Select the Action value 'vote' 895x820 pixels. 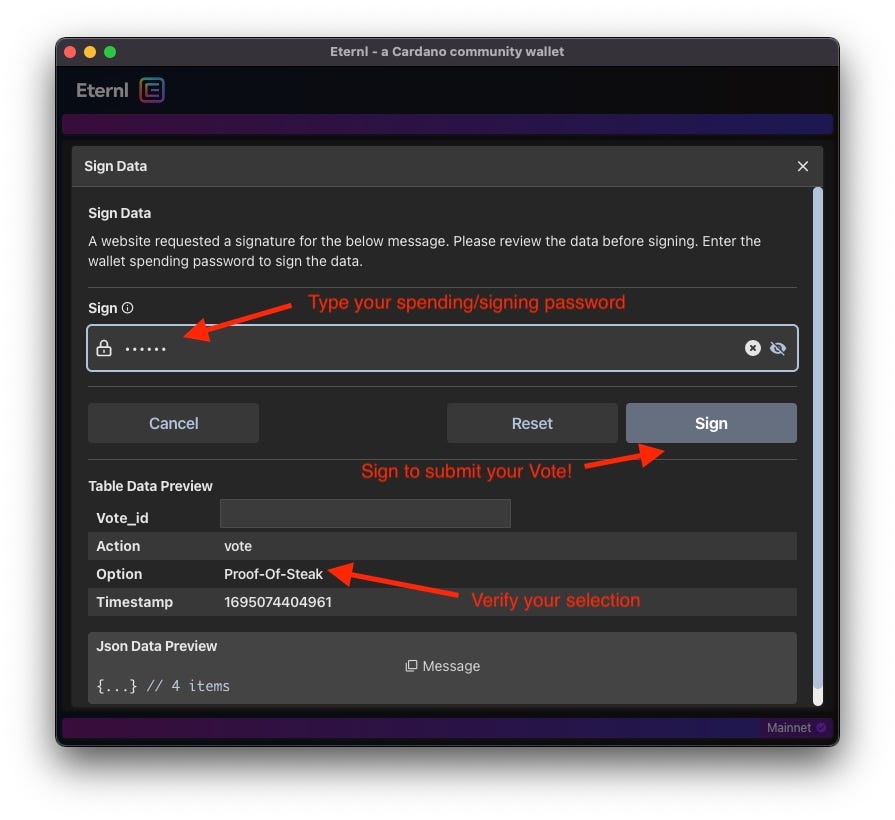pos(238,546)
